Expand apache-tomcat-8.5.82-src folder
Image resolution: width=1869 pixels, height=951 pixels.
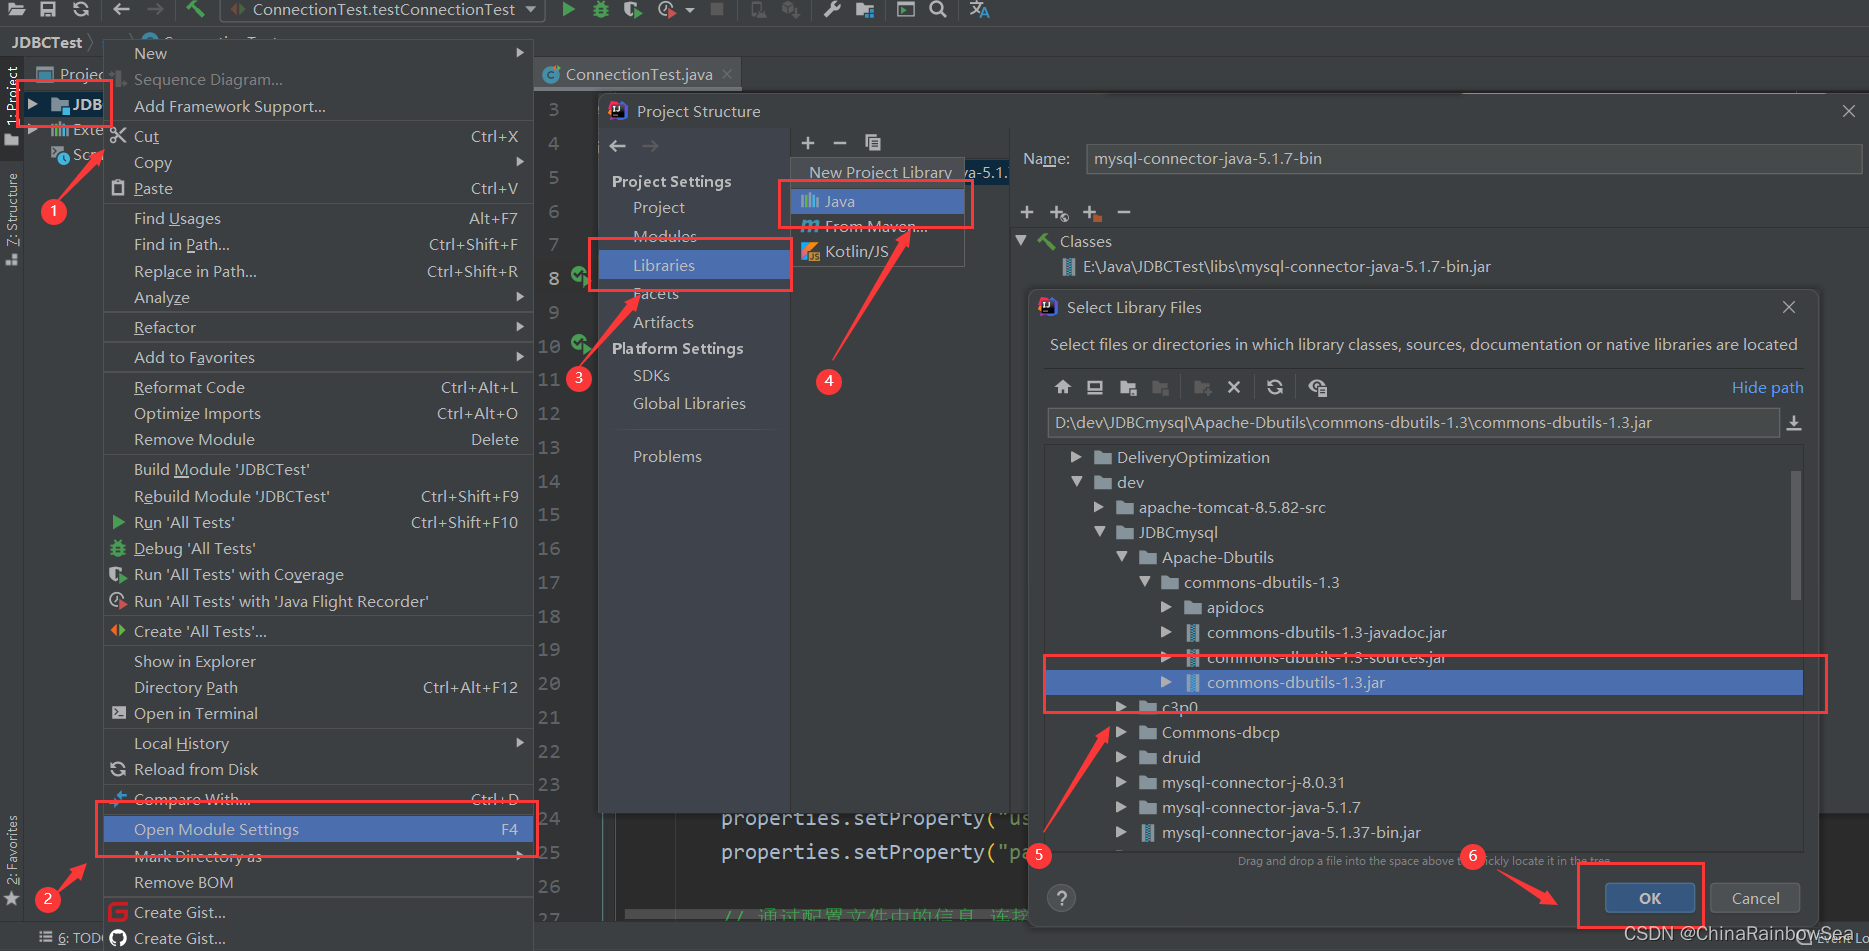[1098, 507]
